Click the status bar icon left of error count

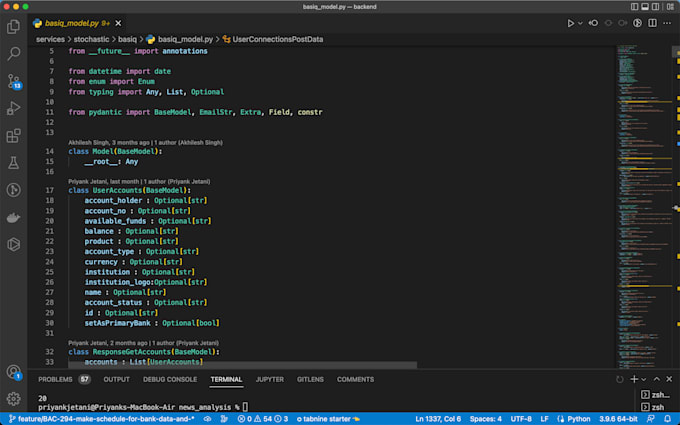tap(224, 419)
